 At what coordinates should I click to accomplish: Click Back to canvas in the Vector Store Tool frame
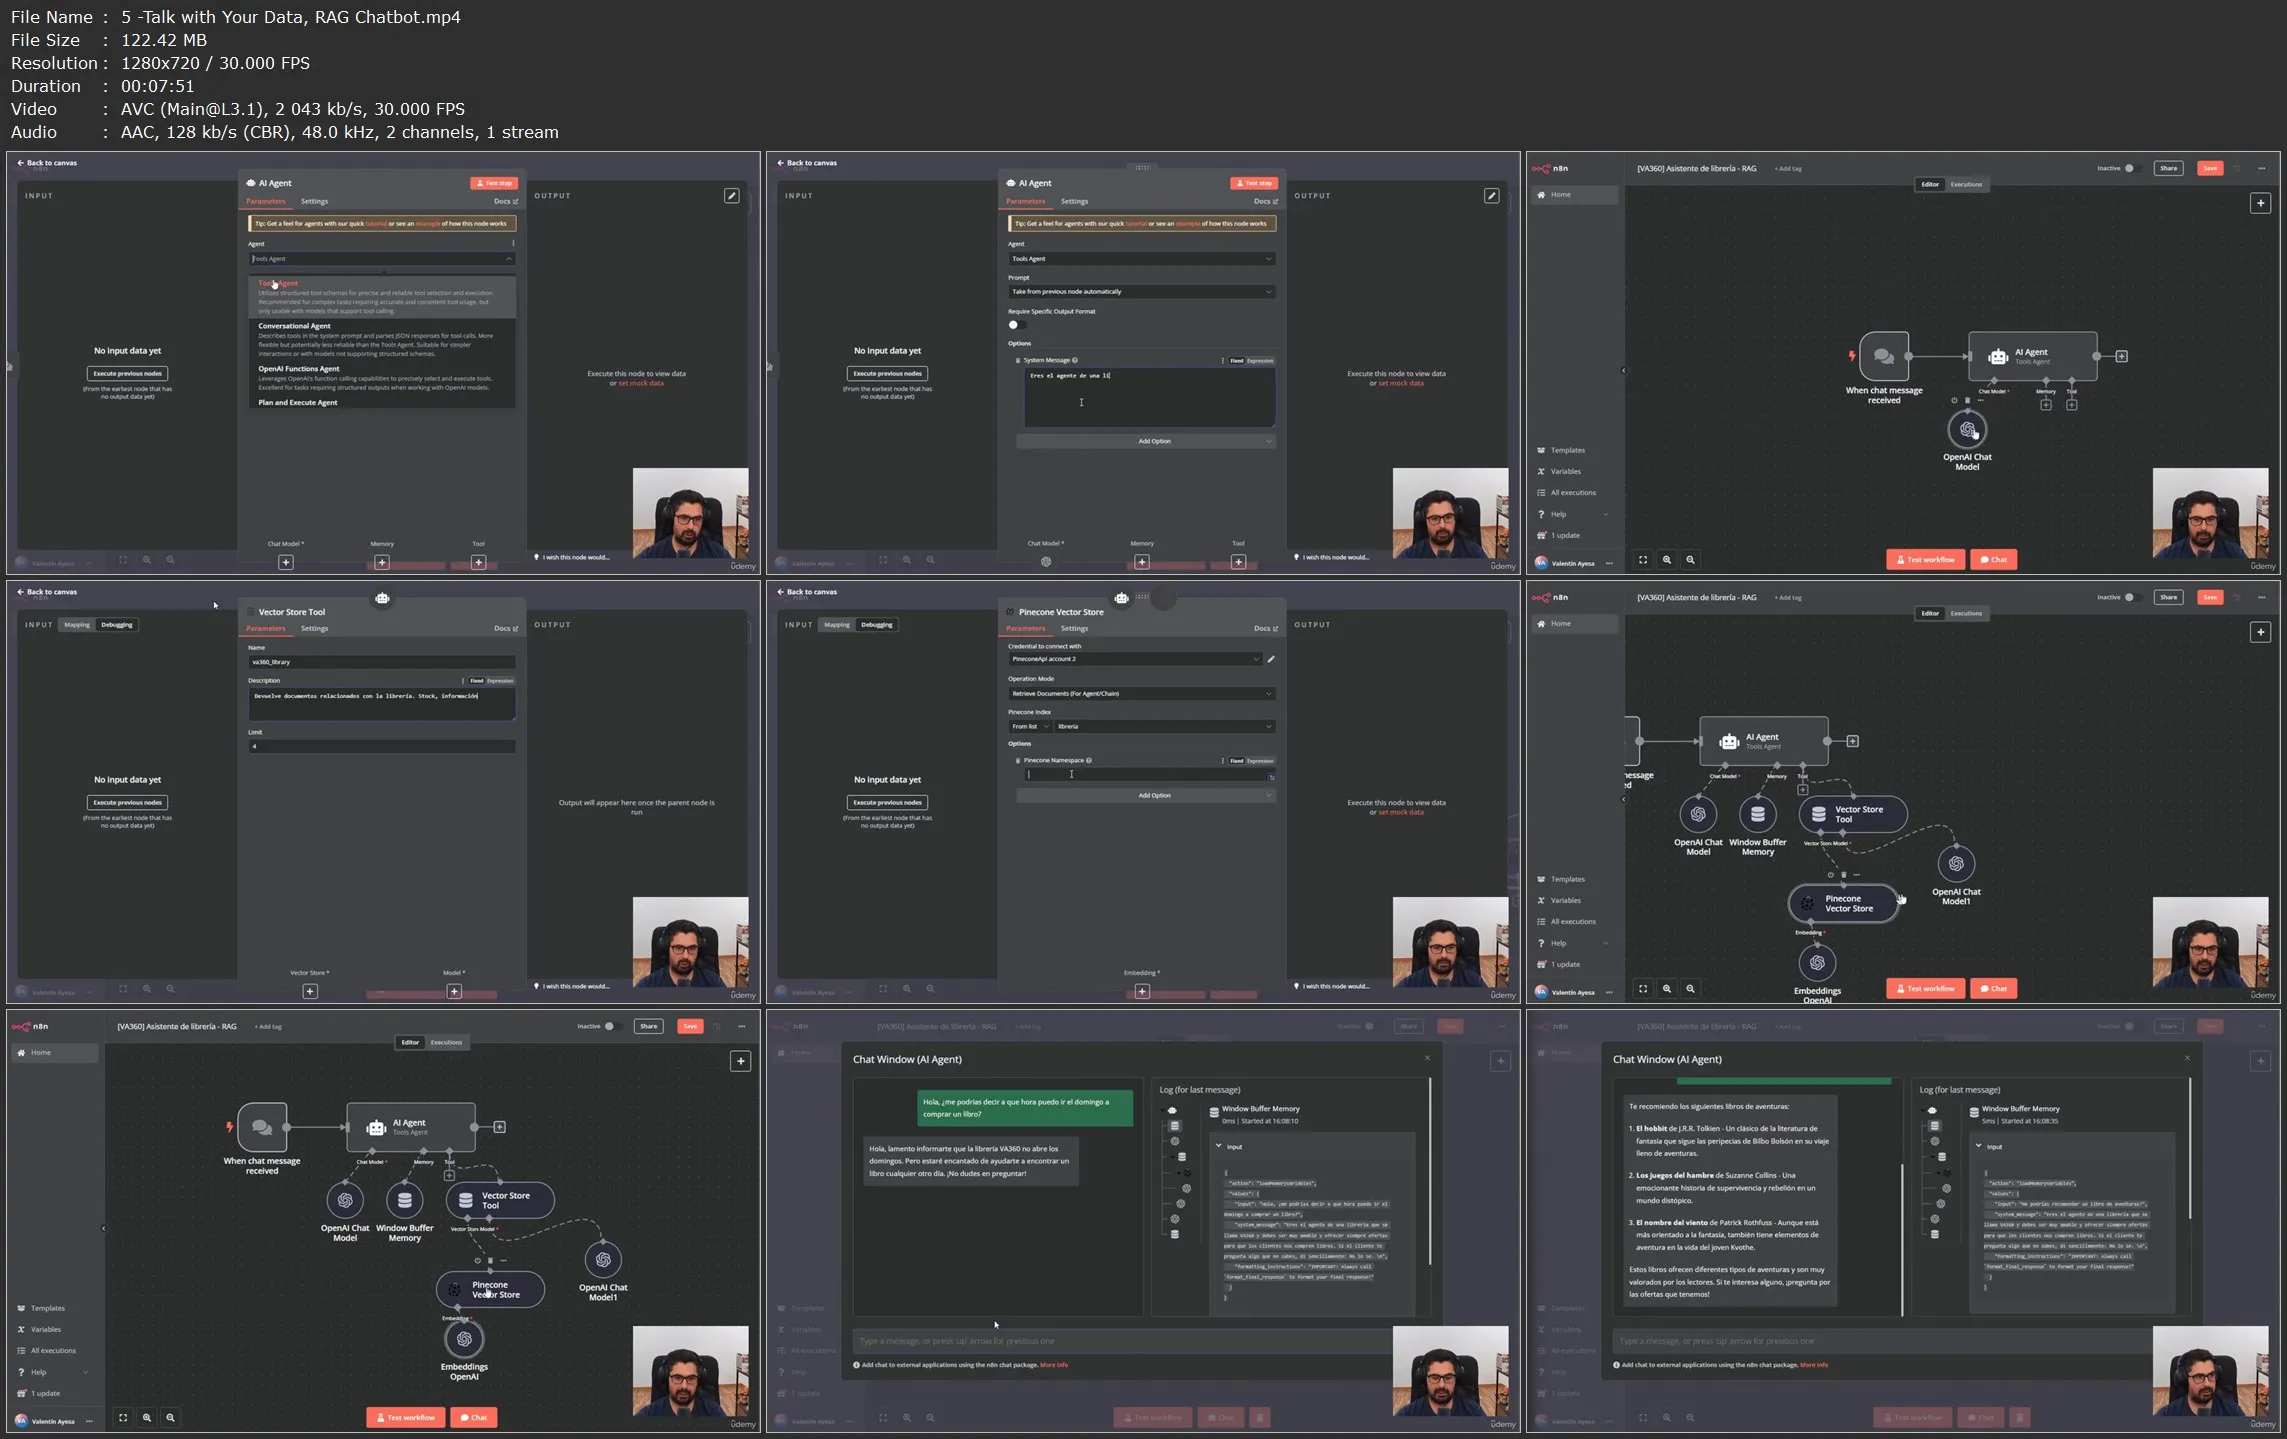(x=47, y=592)
